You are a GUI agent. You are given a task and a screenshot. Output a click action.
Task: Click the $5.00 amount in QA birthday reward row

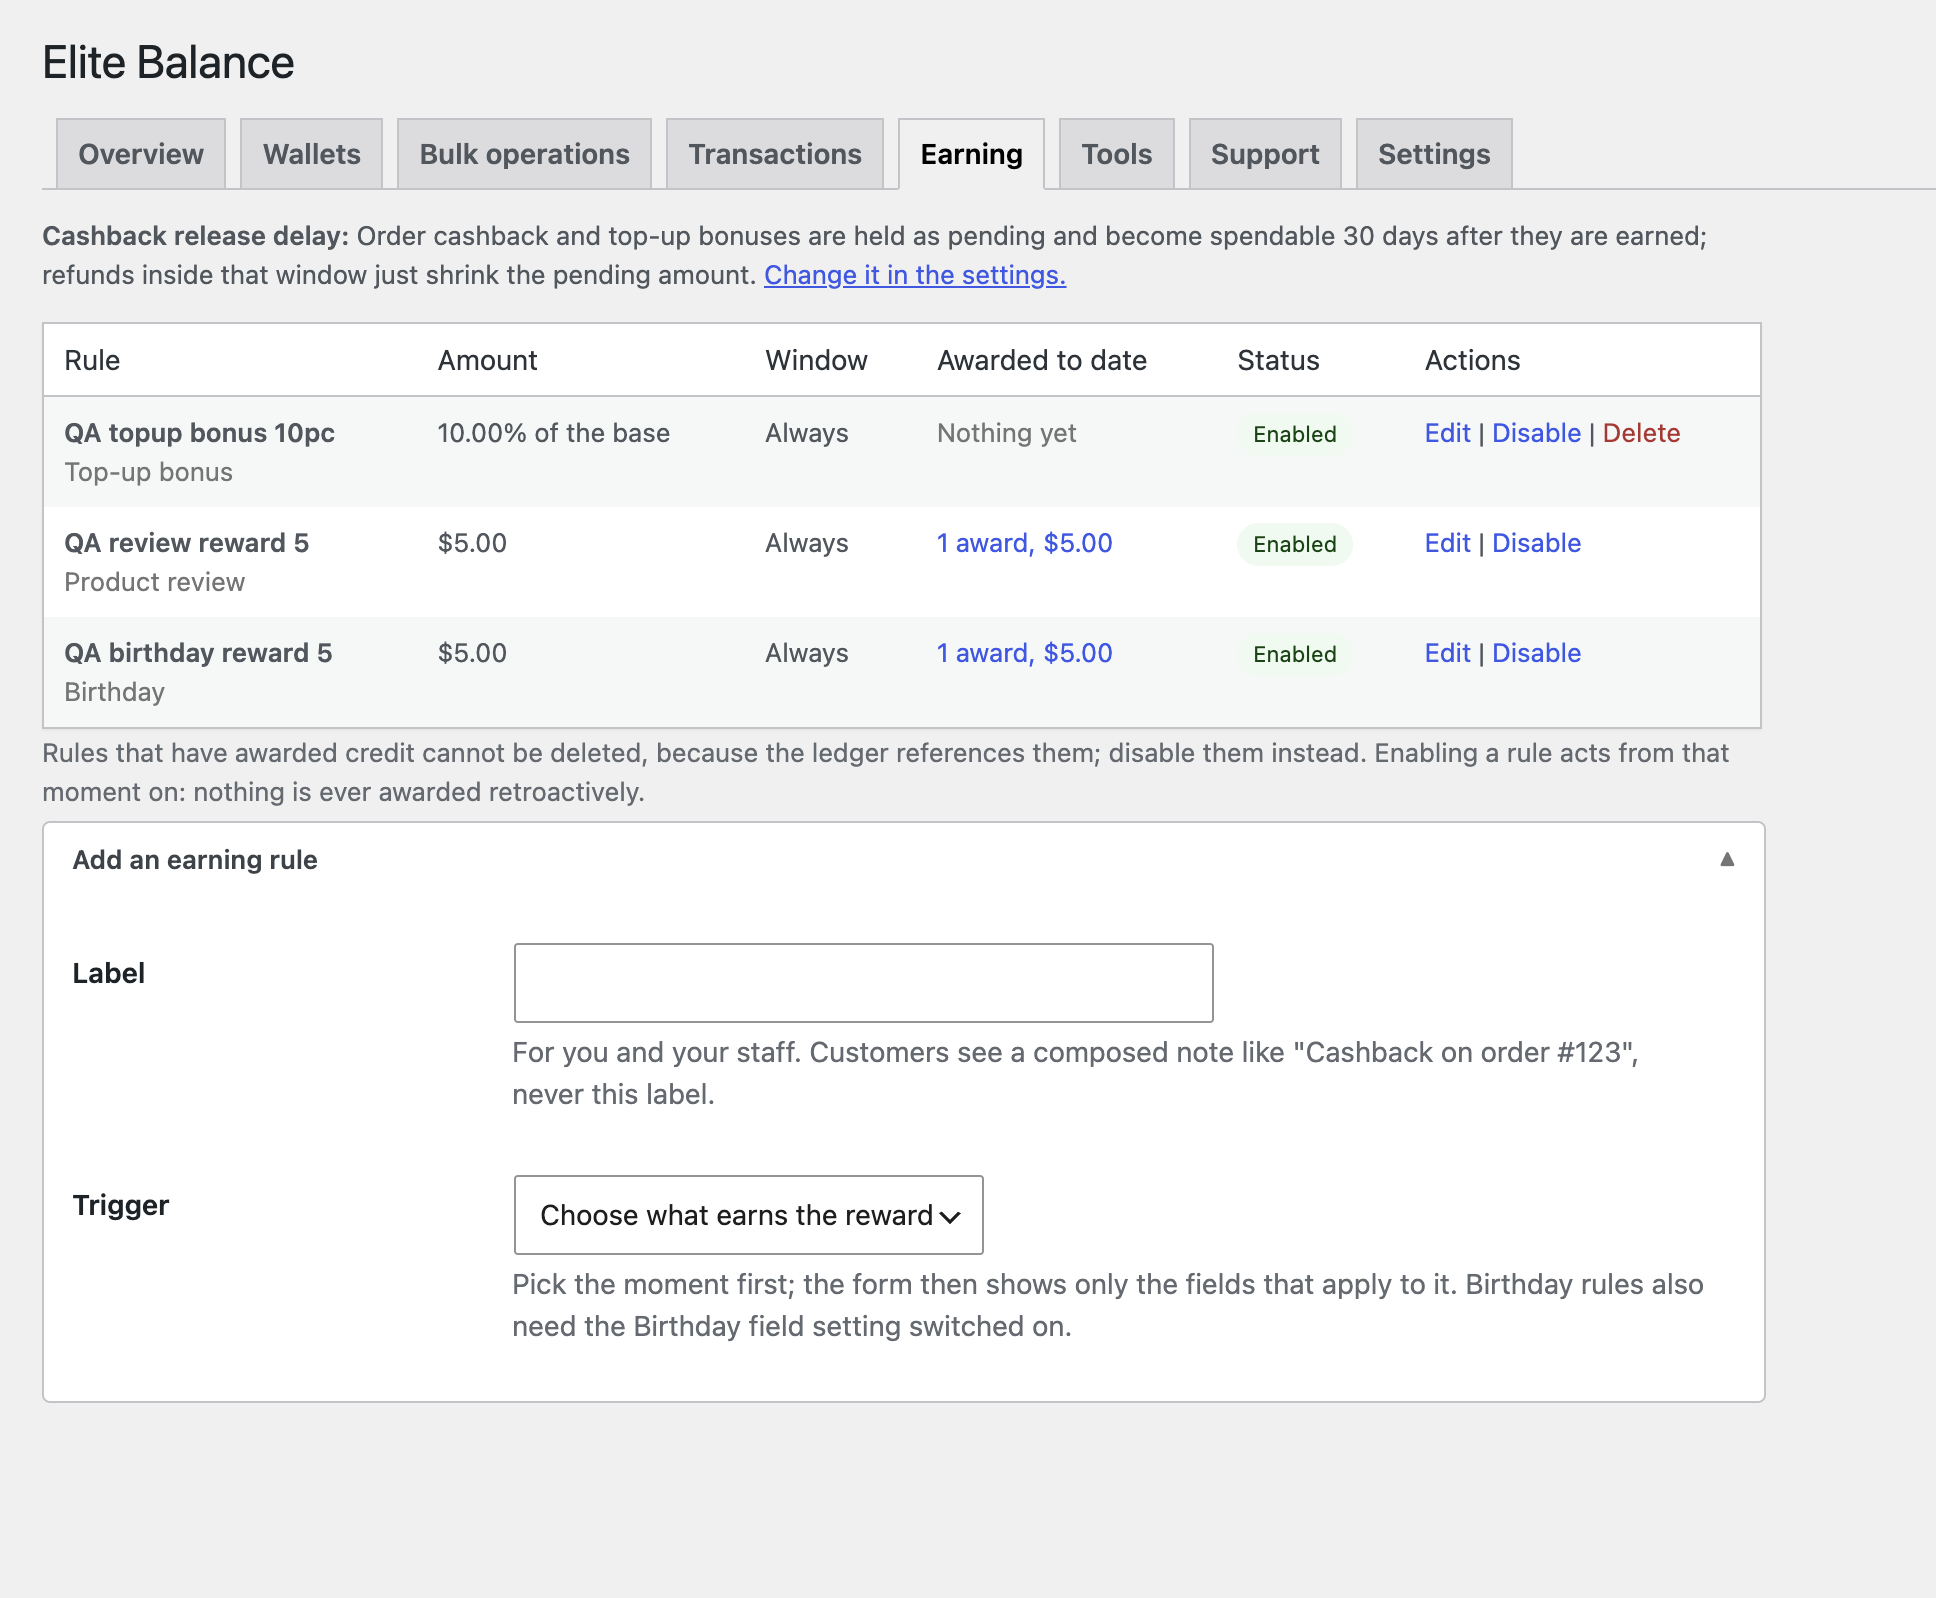point(472,653)
